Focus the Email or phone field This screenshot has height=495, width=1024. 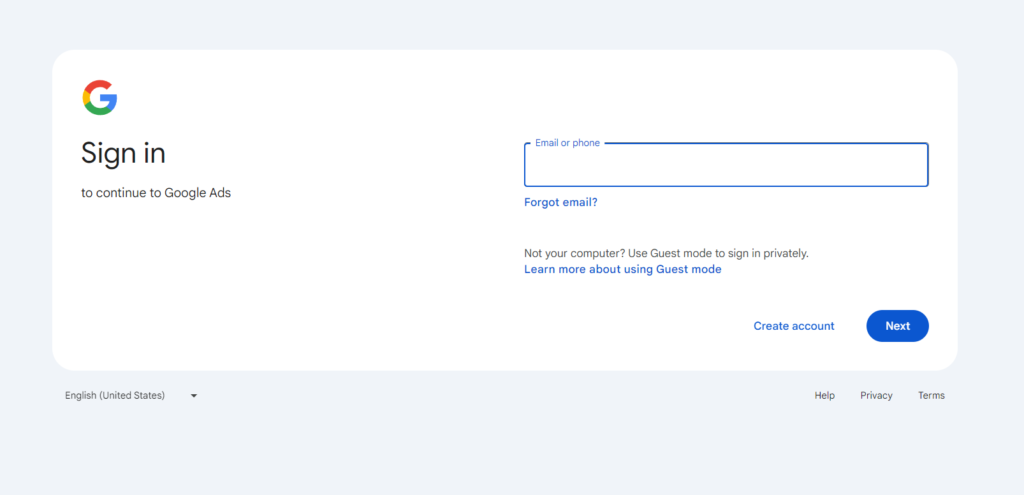(726, 165)
